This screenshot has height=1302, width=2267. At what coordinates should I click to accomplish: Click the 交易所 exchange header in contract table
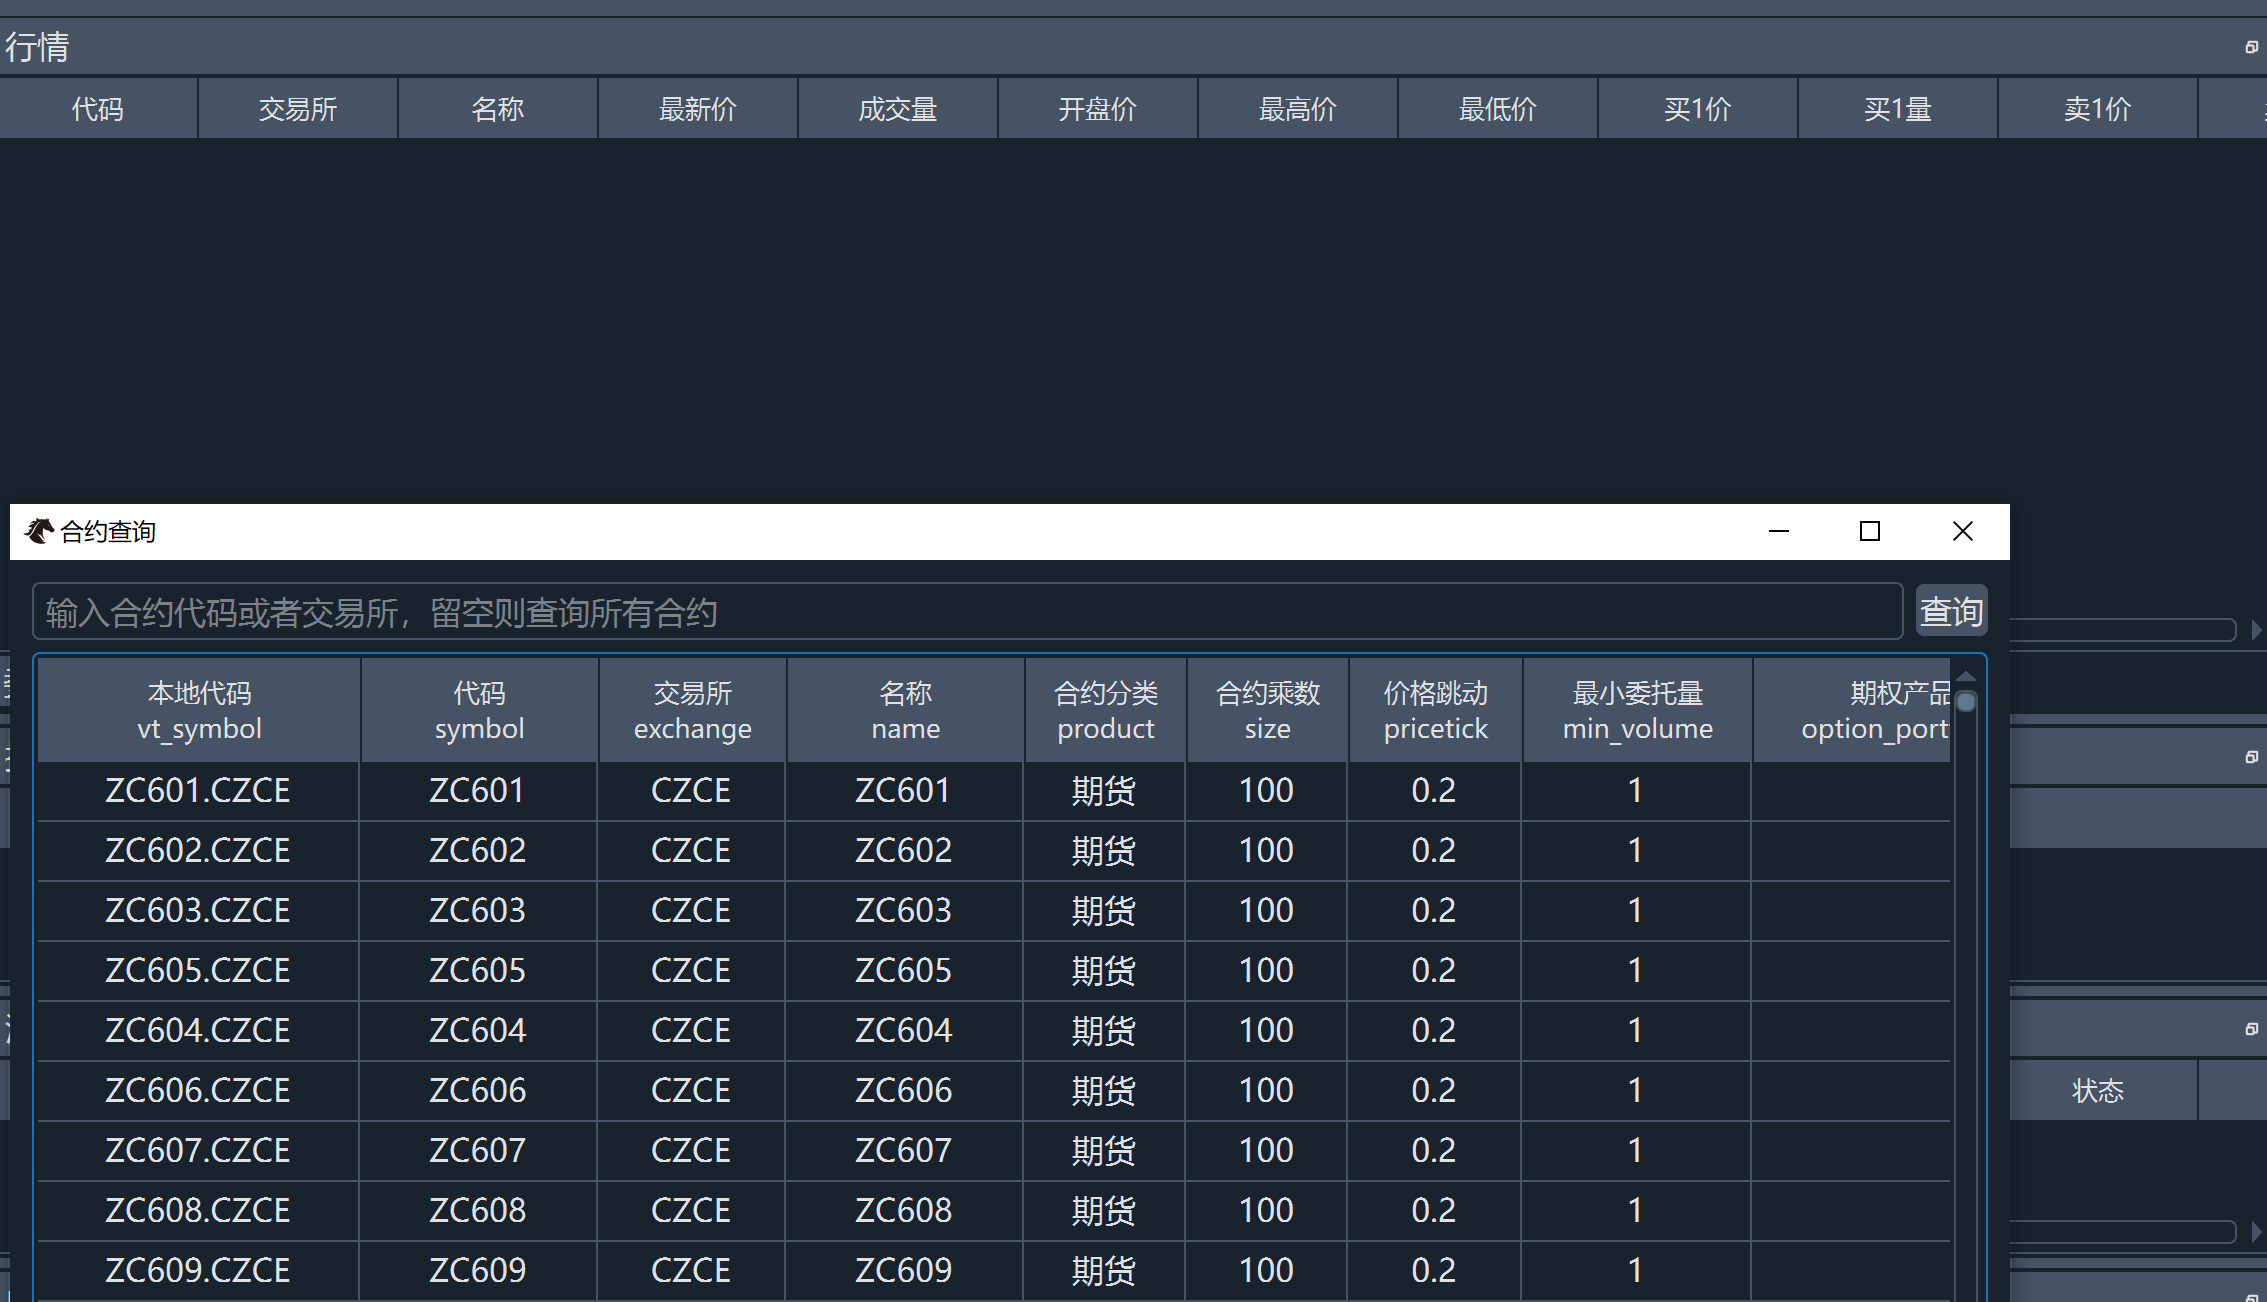coord(692,710)
